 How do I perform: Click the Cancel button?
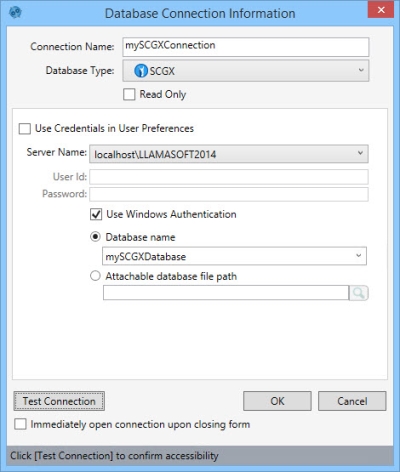click(352, 401)
